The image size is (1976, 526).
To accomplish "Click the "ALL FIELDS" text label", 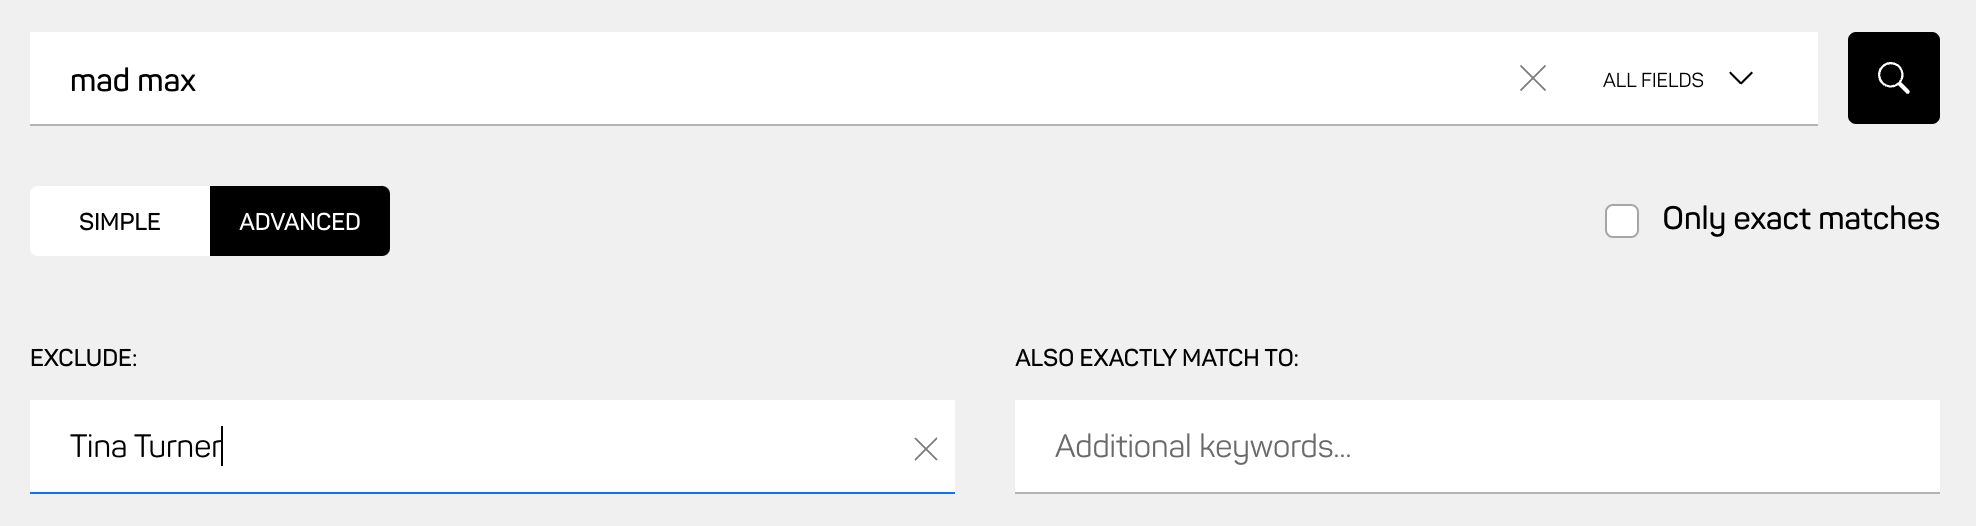I will (x=1652, y=80).
